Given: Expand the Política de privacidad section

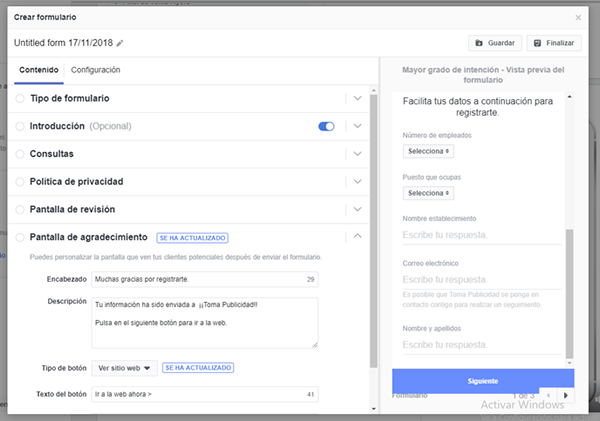Looking at the screenshot, I should coord(358,182).
